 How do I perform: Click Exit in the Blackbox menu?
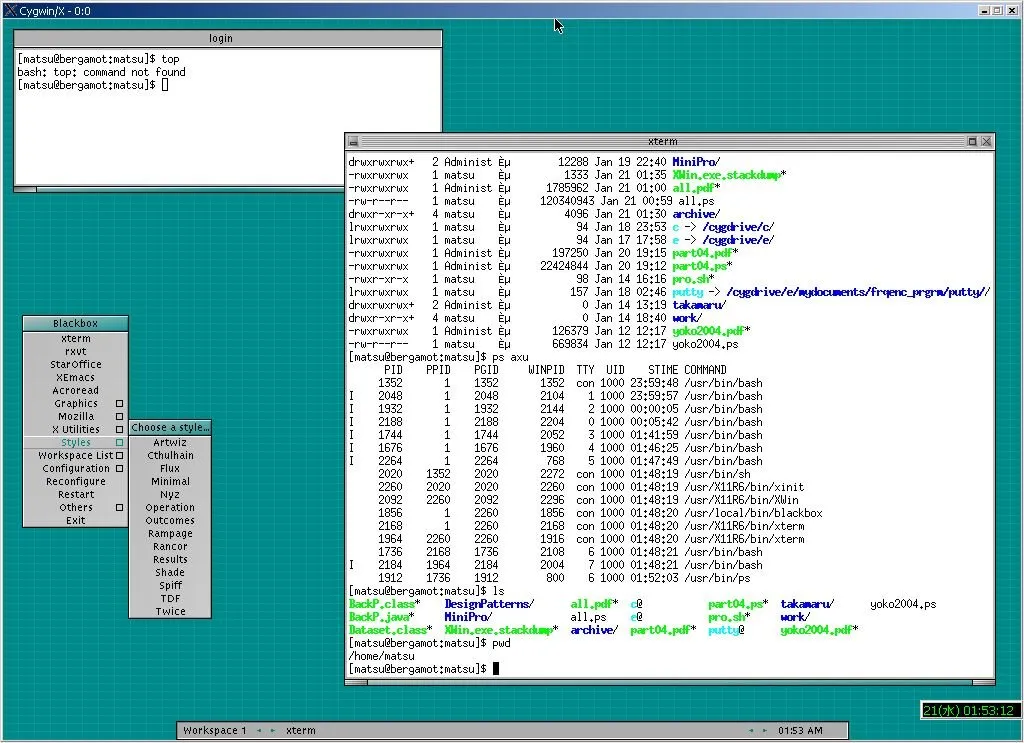tap(76, 521)
